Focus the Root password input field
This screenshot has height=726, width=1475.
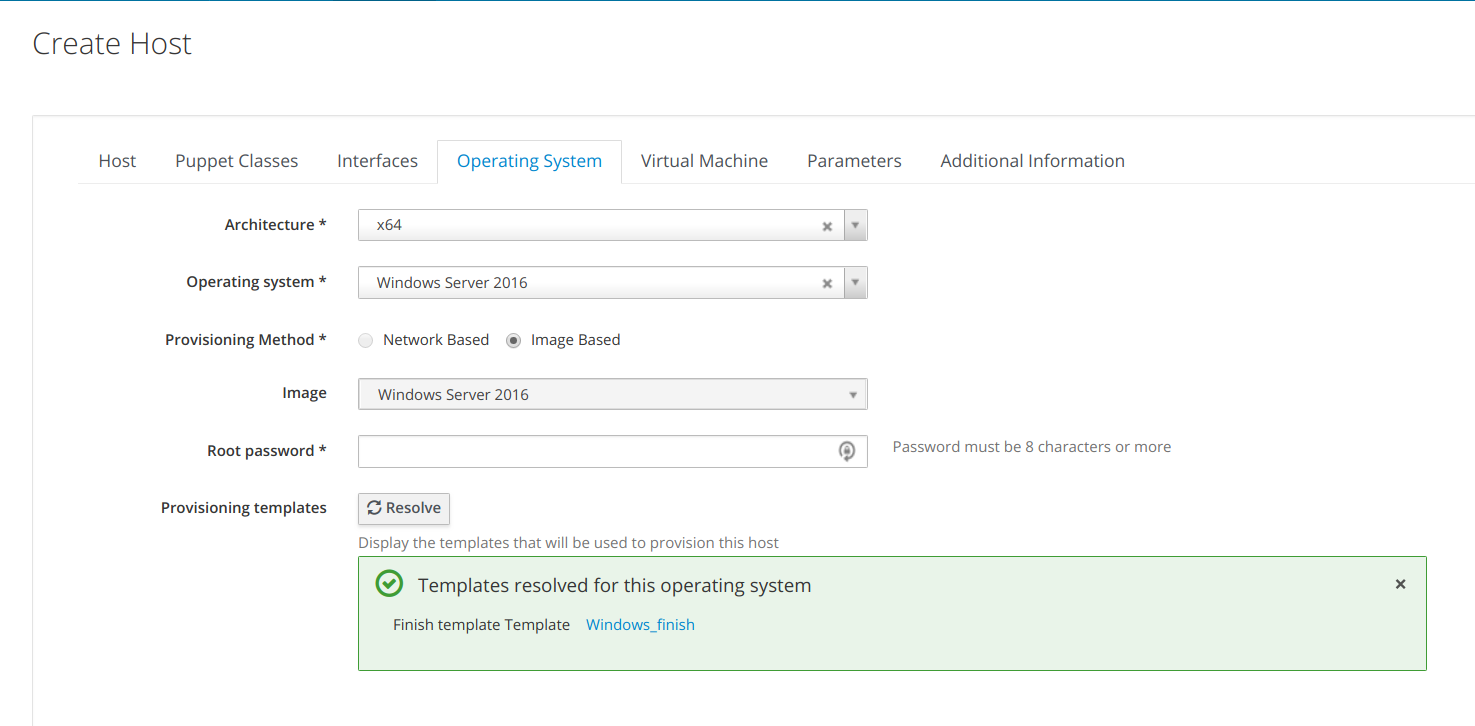click(x=612, y=451)
